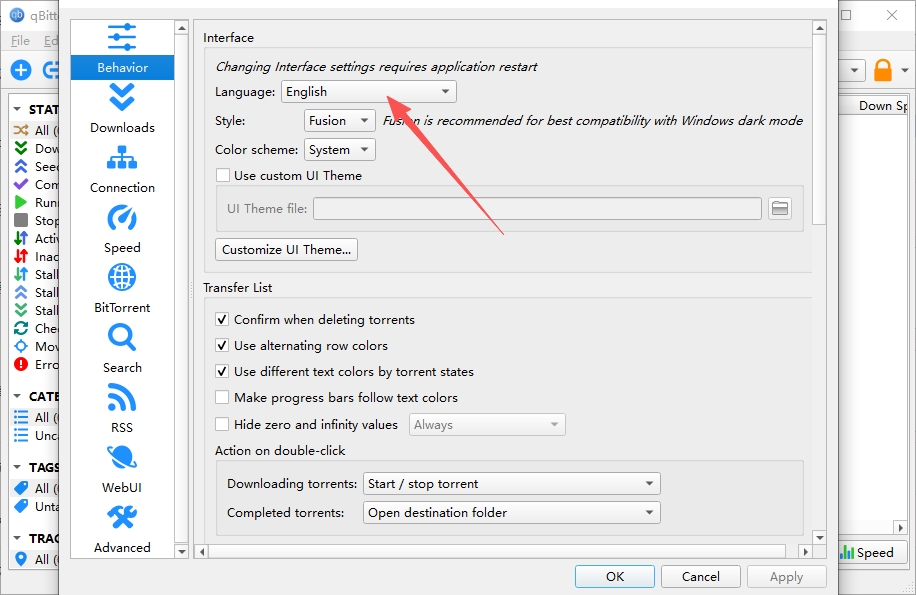Click the category list scroll up arrow
This screenshot has width=916, height=595.
182,27
